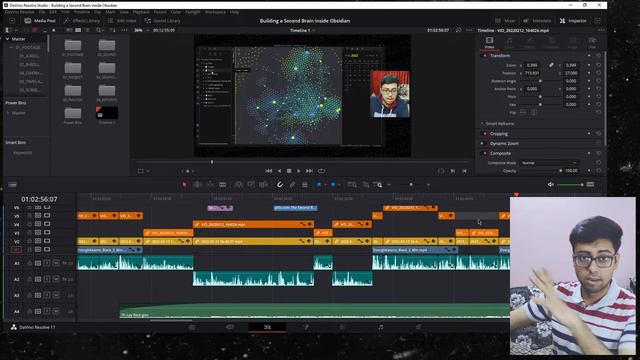Expand the Smart Reframe section
Image resolution: width=640 pixels, height=360 pixels.
point(482,124)
